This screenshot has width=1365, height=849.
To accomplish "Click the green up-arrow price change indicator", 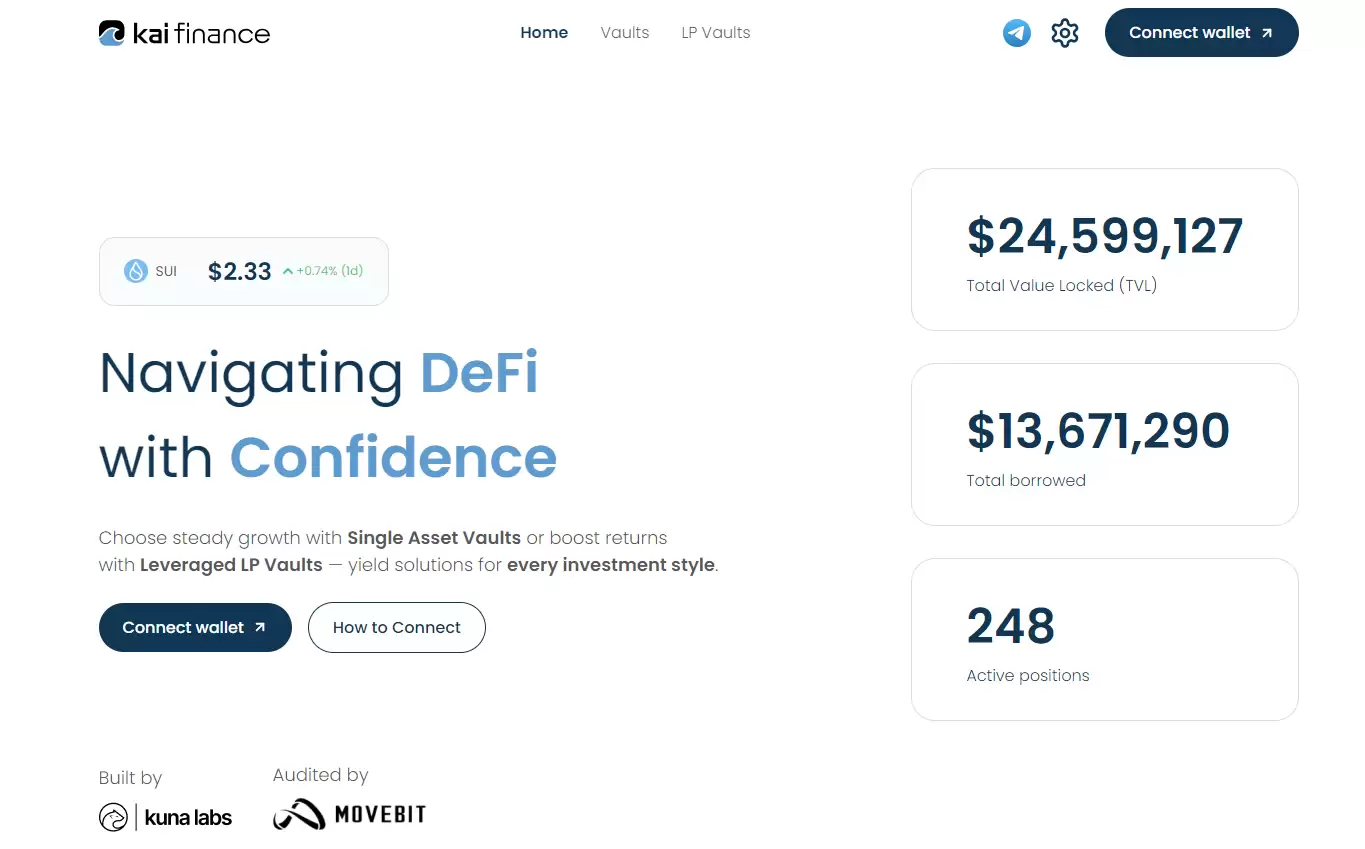I will click(x=288, y=271).
